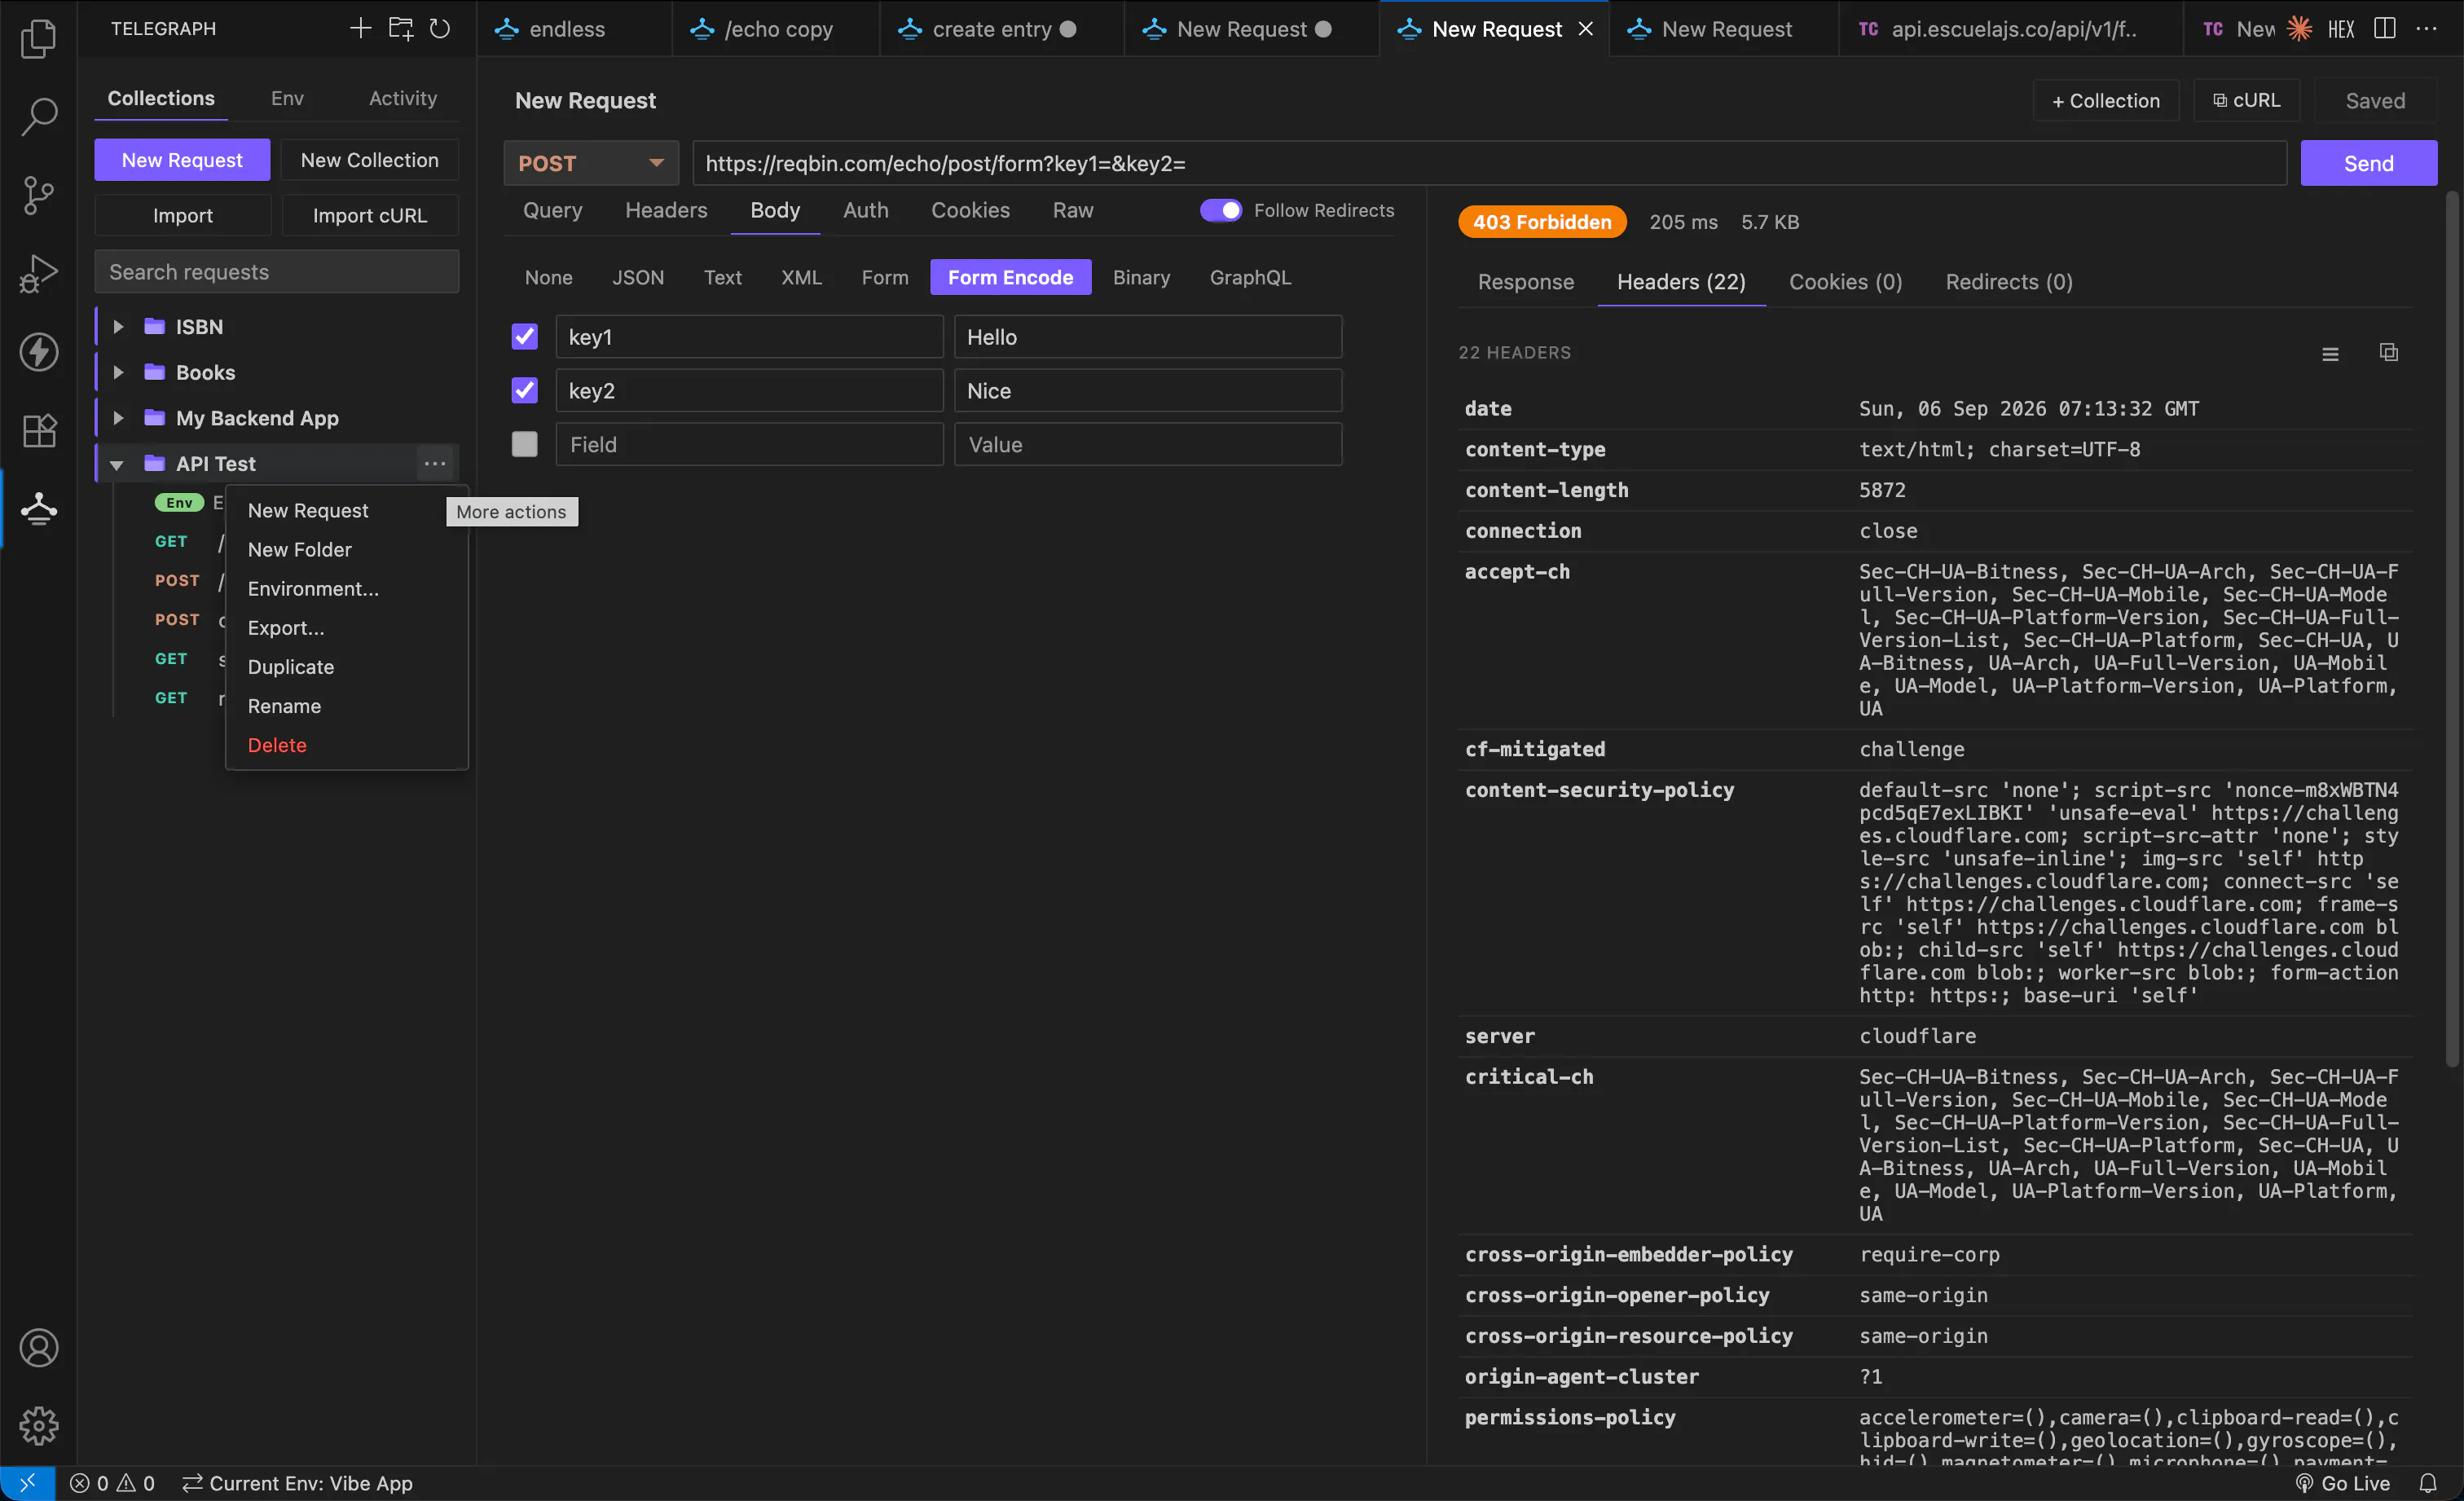
Task: Open the Explorer view in activity bar
Action: click(38, 38)
